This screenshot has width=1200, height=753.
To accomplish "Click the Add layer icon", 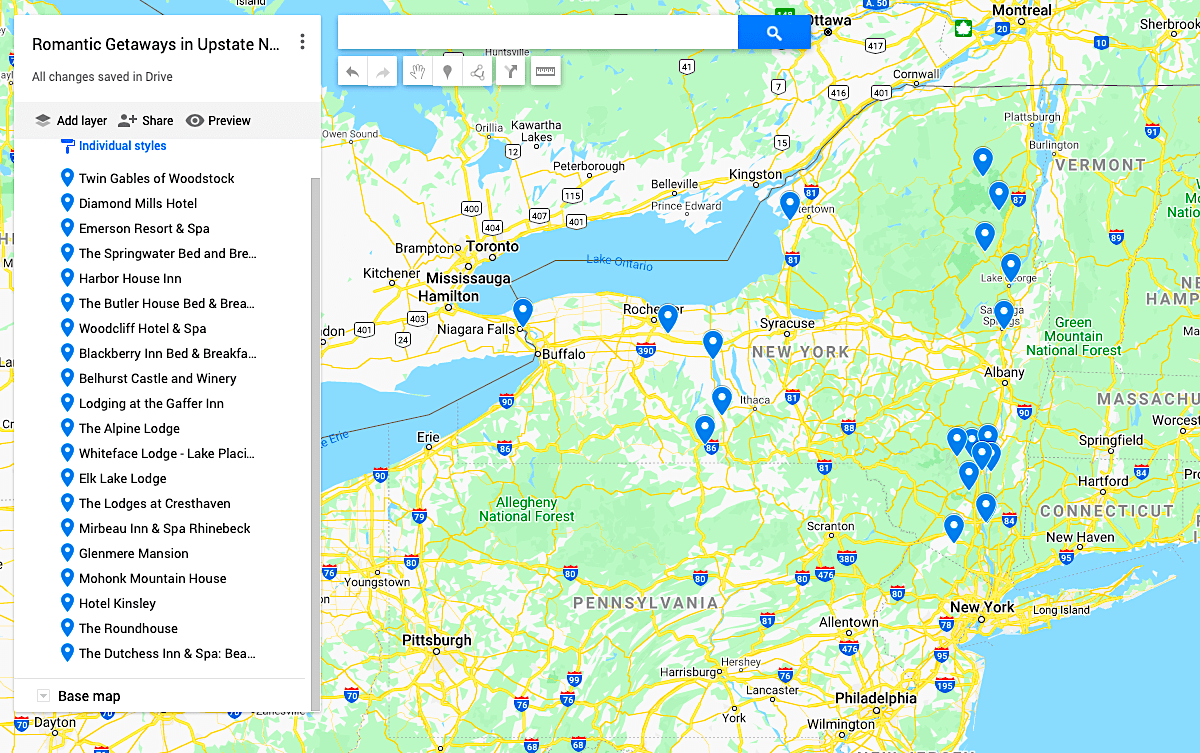I will (x=42, y=120).
